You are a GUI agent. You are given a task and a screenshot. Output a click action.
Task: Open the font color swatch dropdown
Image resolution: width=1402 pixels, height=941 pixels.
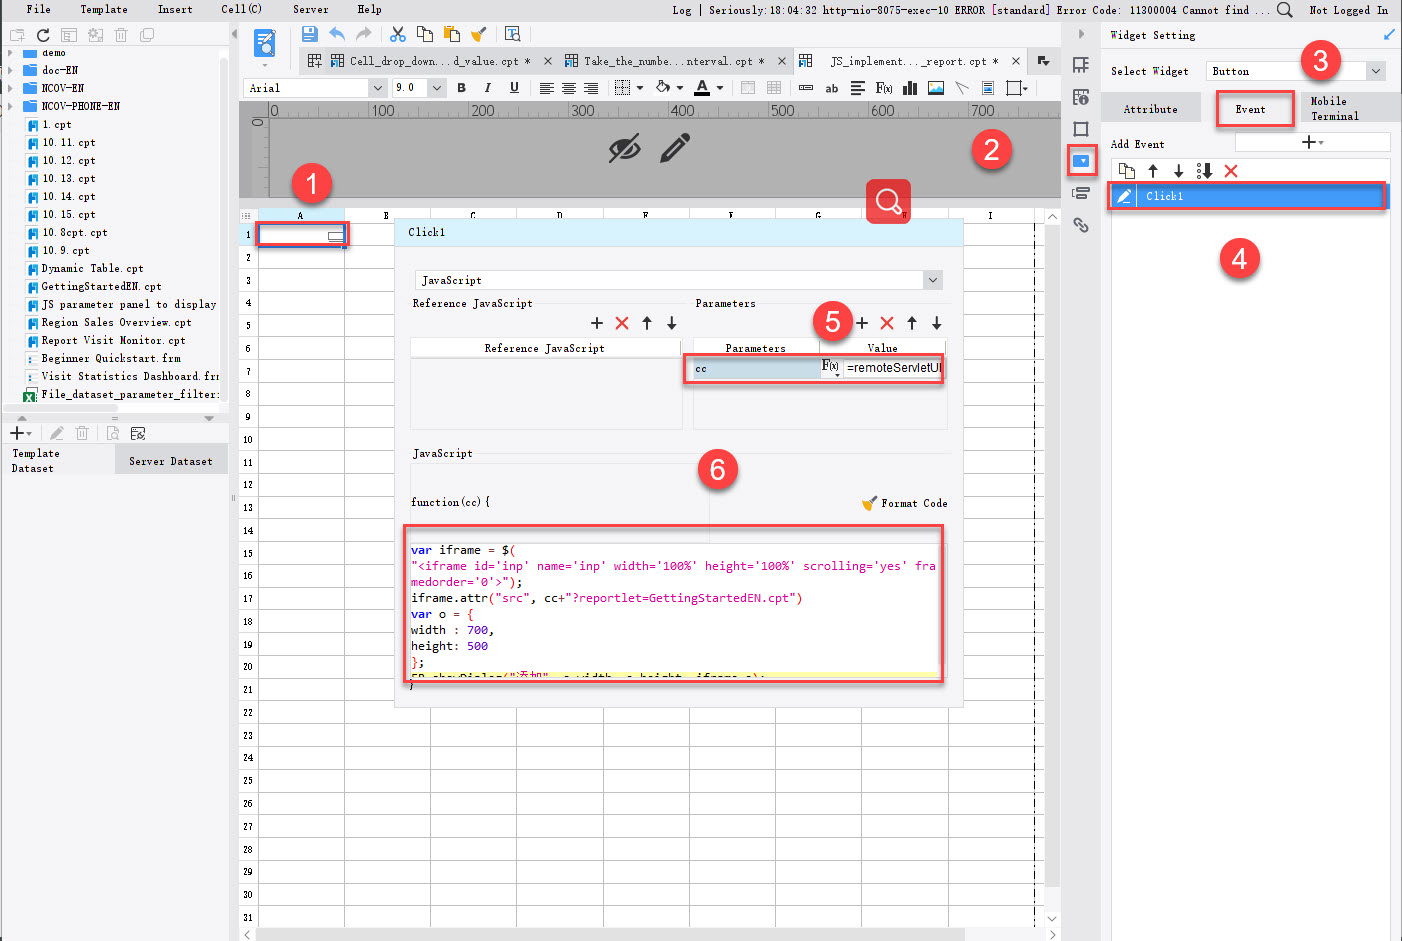718,88
